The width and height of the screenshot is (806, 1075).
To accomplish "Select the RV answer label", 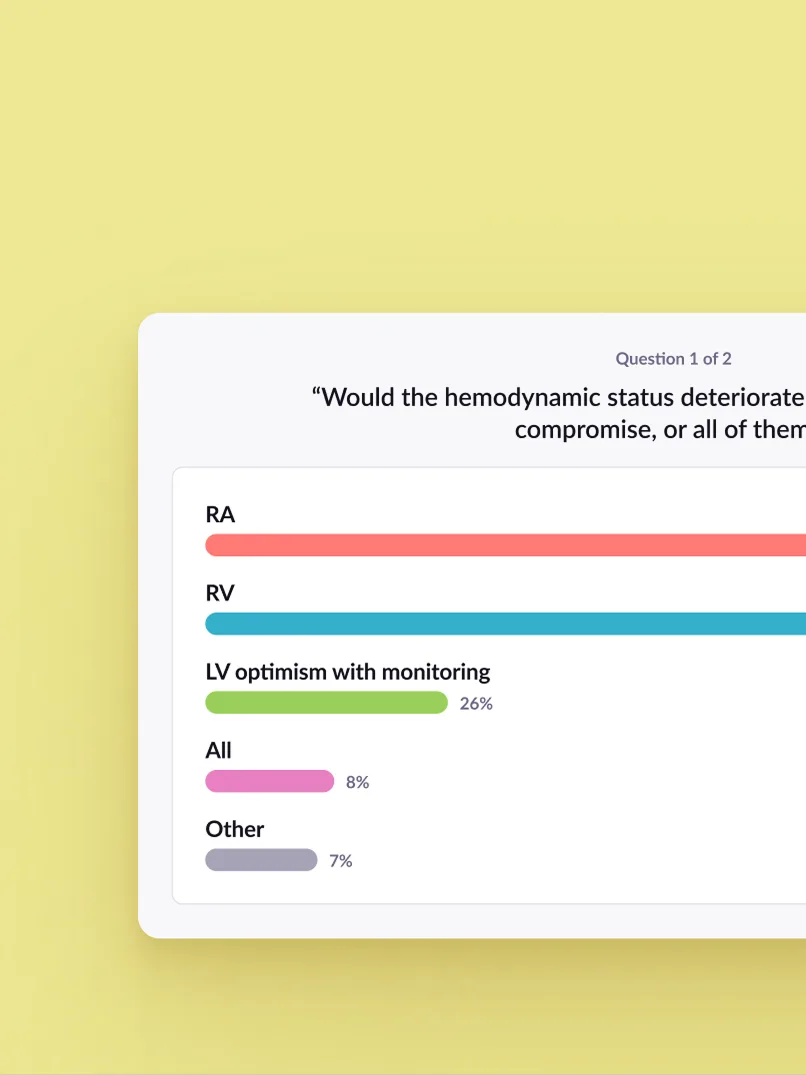I will [x=220, y=593].
